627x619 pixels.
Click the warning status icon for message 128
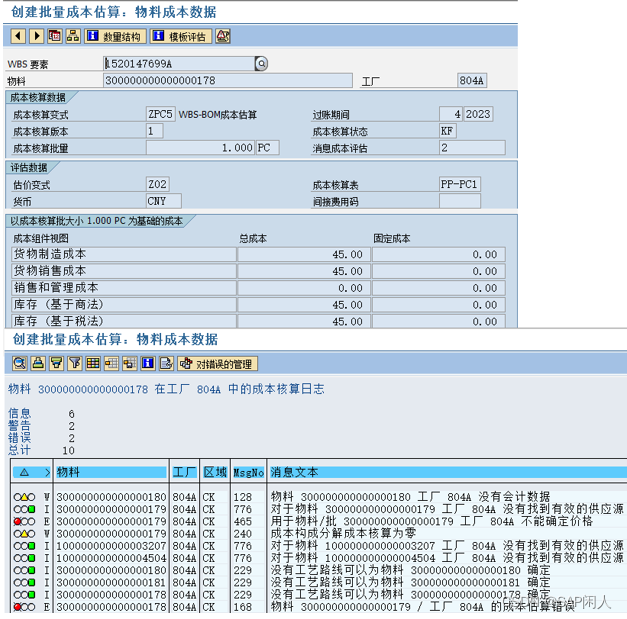pos(24,497)
